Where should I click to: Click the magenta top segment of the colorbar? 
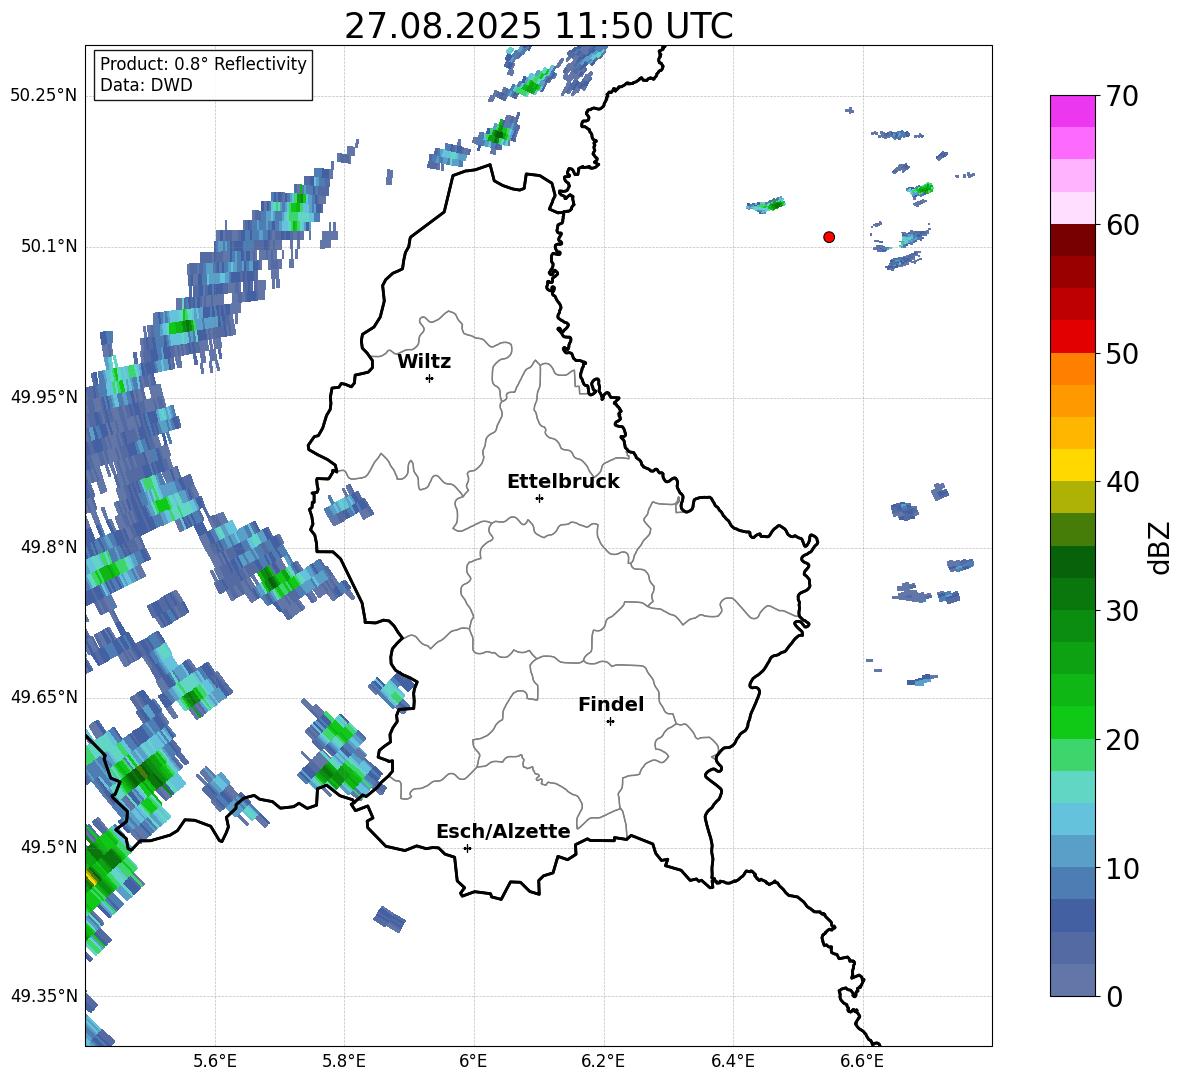(x=1072, y=111)
